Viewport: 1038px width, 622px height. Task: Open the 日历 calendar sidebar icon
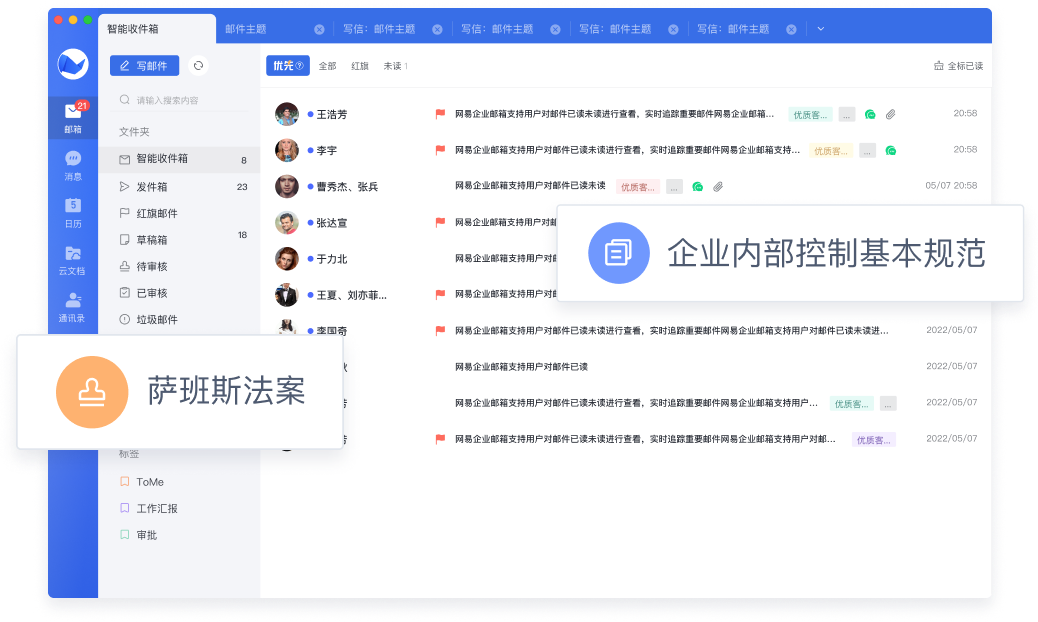pyautogui.click(x=73, y=212)
